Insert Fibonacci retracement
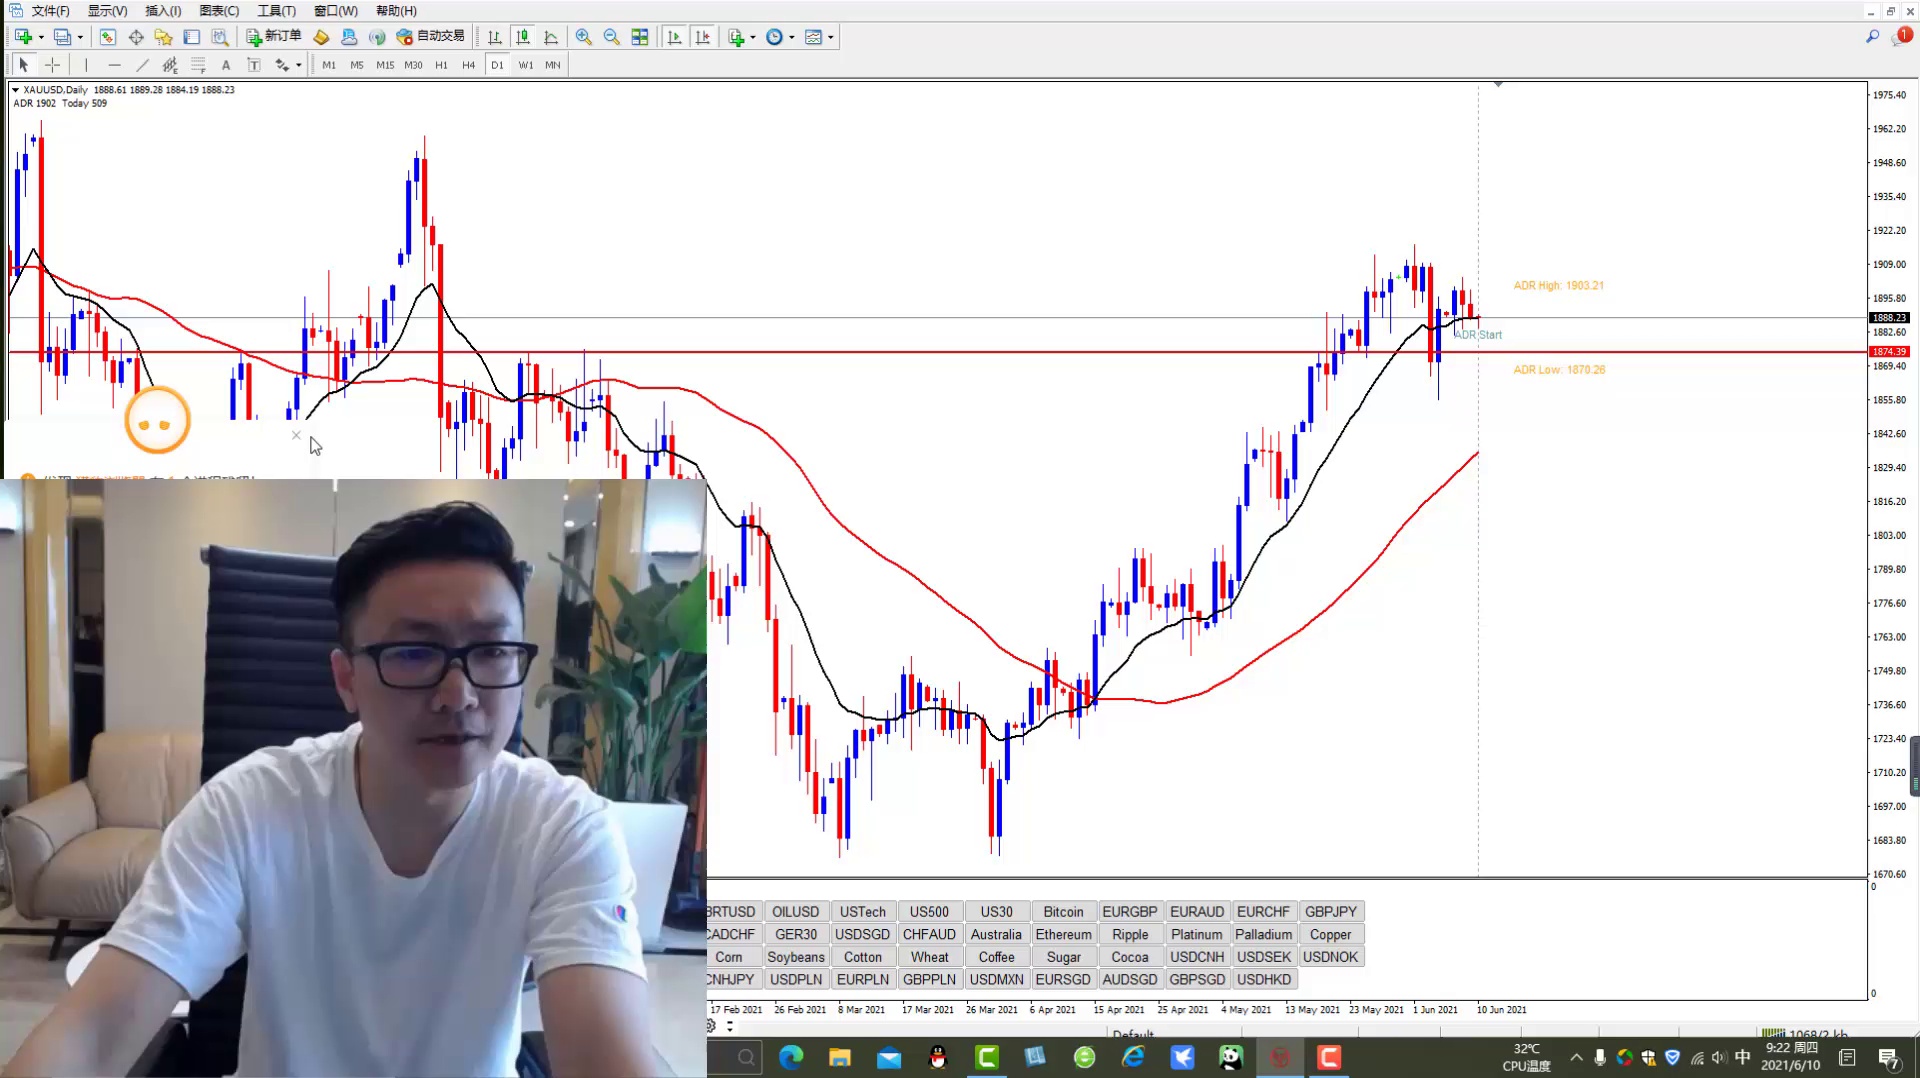 coord(198,65)
